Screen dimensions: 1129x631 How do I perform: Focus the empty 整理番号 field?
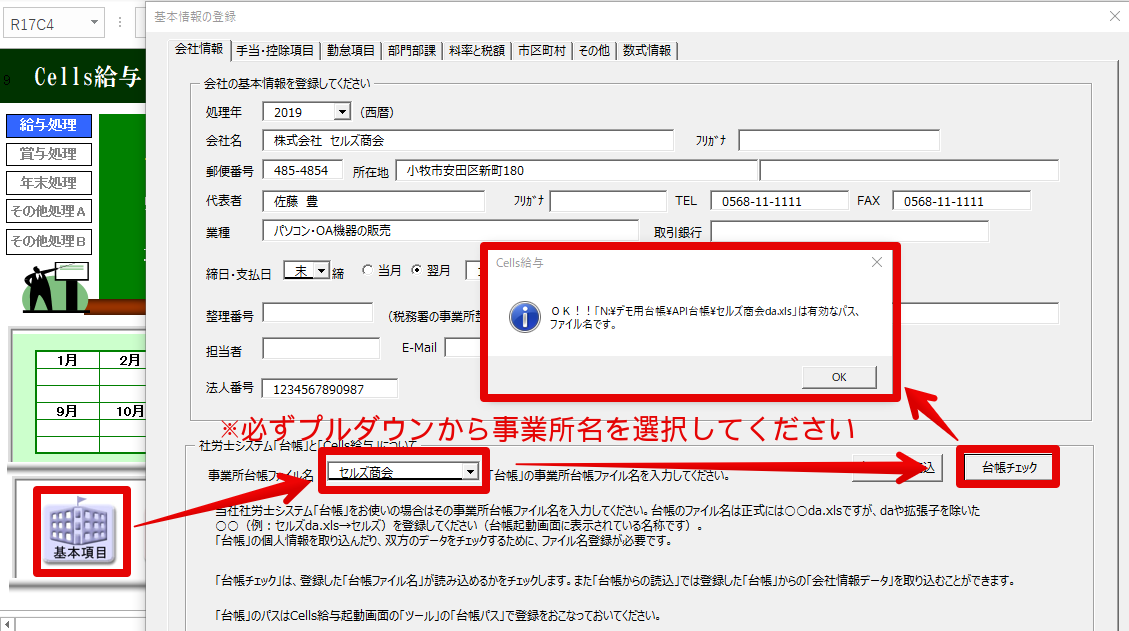click(x=318, y=313)
